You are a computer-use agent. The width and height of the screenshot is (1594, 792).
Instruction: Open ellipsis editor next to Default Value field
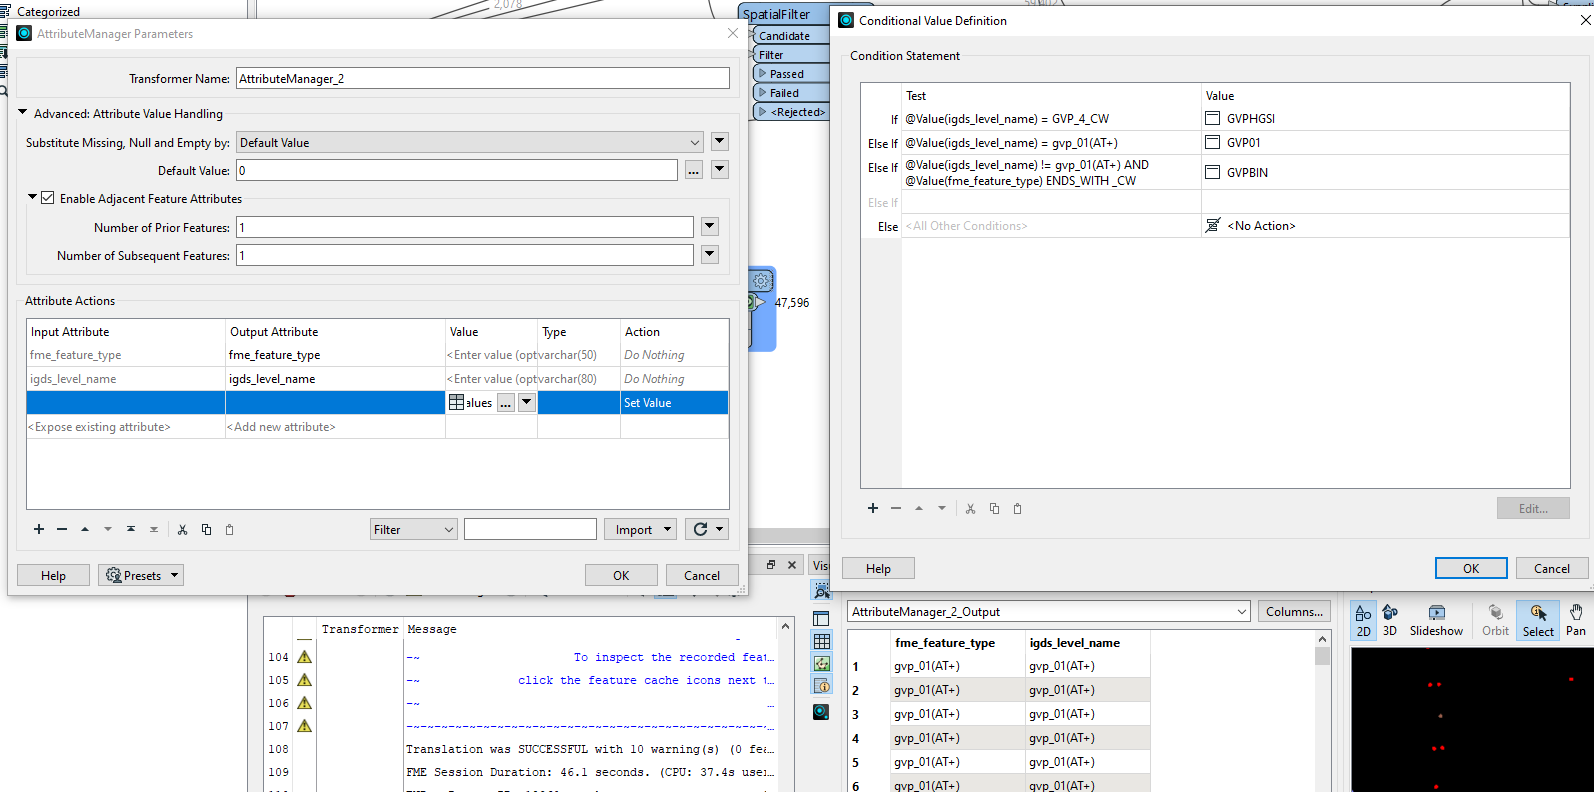693,170
